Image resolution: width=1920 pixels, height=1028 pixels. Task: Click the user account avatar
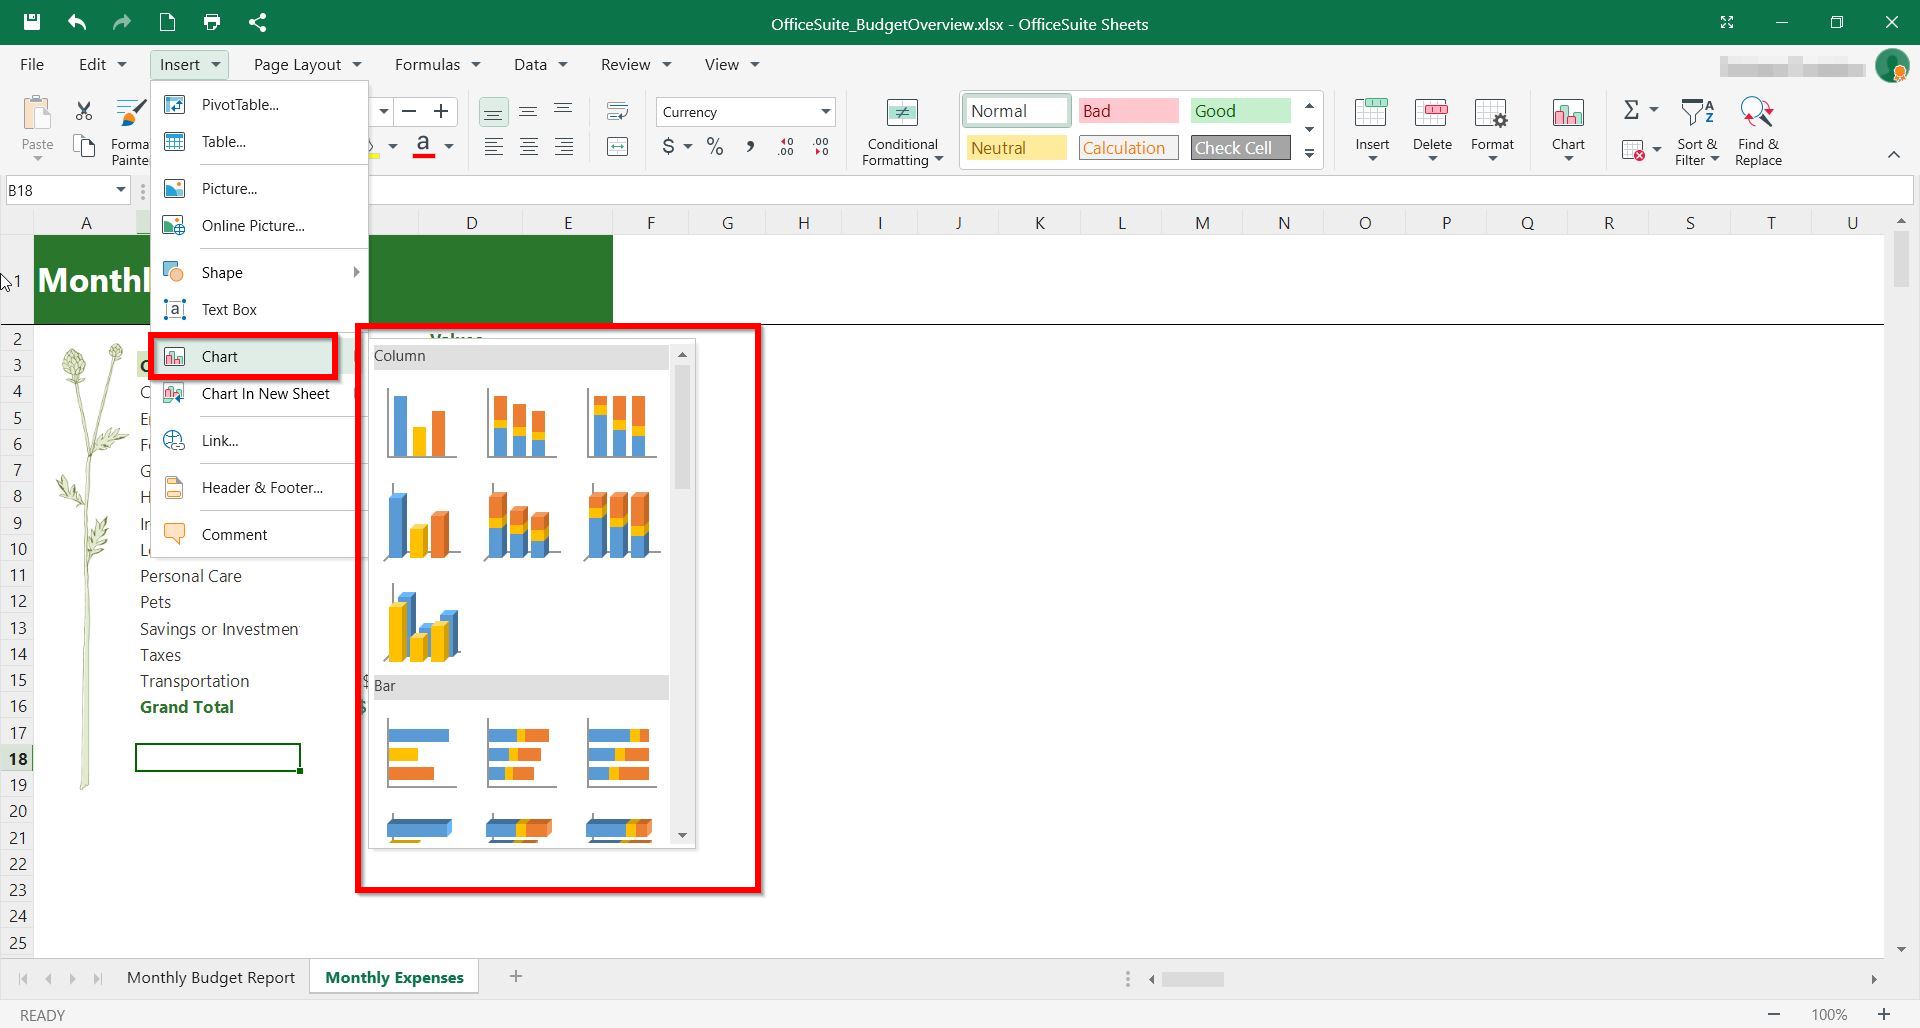click(1892, 66)
